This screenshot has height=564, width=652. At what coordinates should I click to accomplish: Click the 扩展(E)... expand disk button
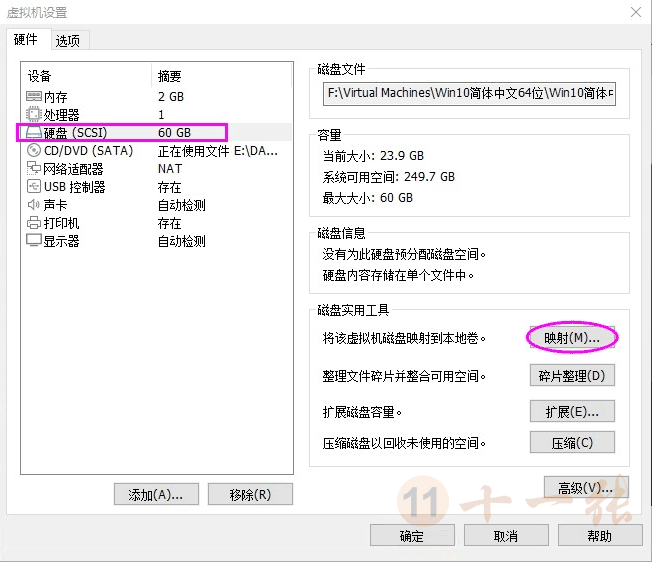pos(572,412)
